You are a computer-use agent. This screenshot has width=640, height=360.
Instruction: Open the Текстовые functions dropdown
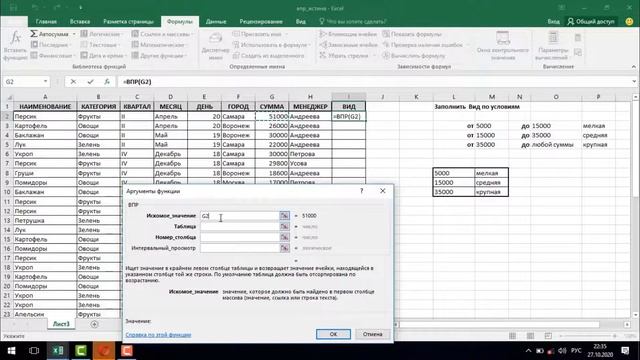[x=100, y=45]
